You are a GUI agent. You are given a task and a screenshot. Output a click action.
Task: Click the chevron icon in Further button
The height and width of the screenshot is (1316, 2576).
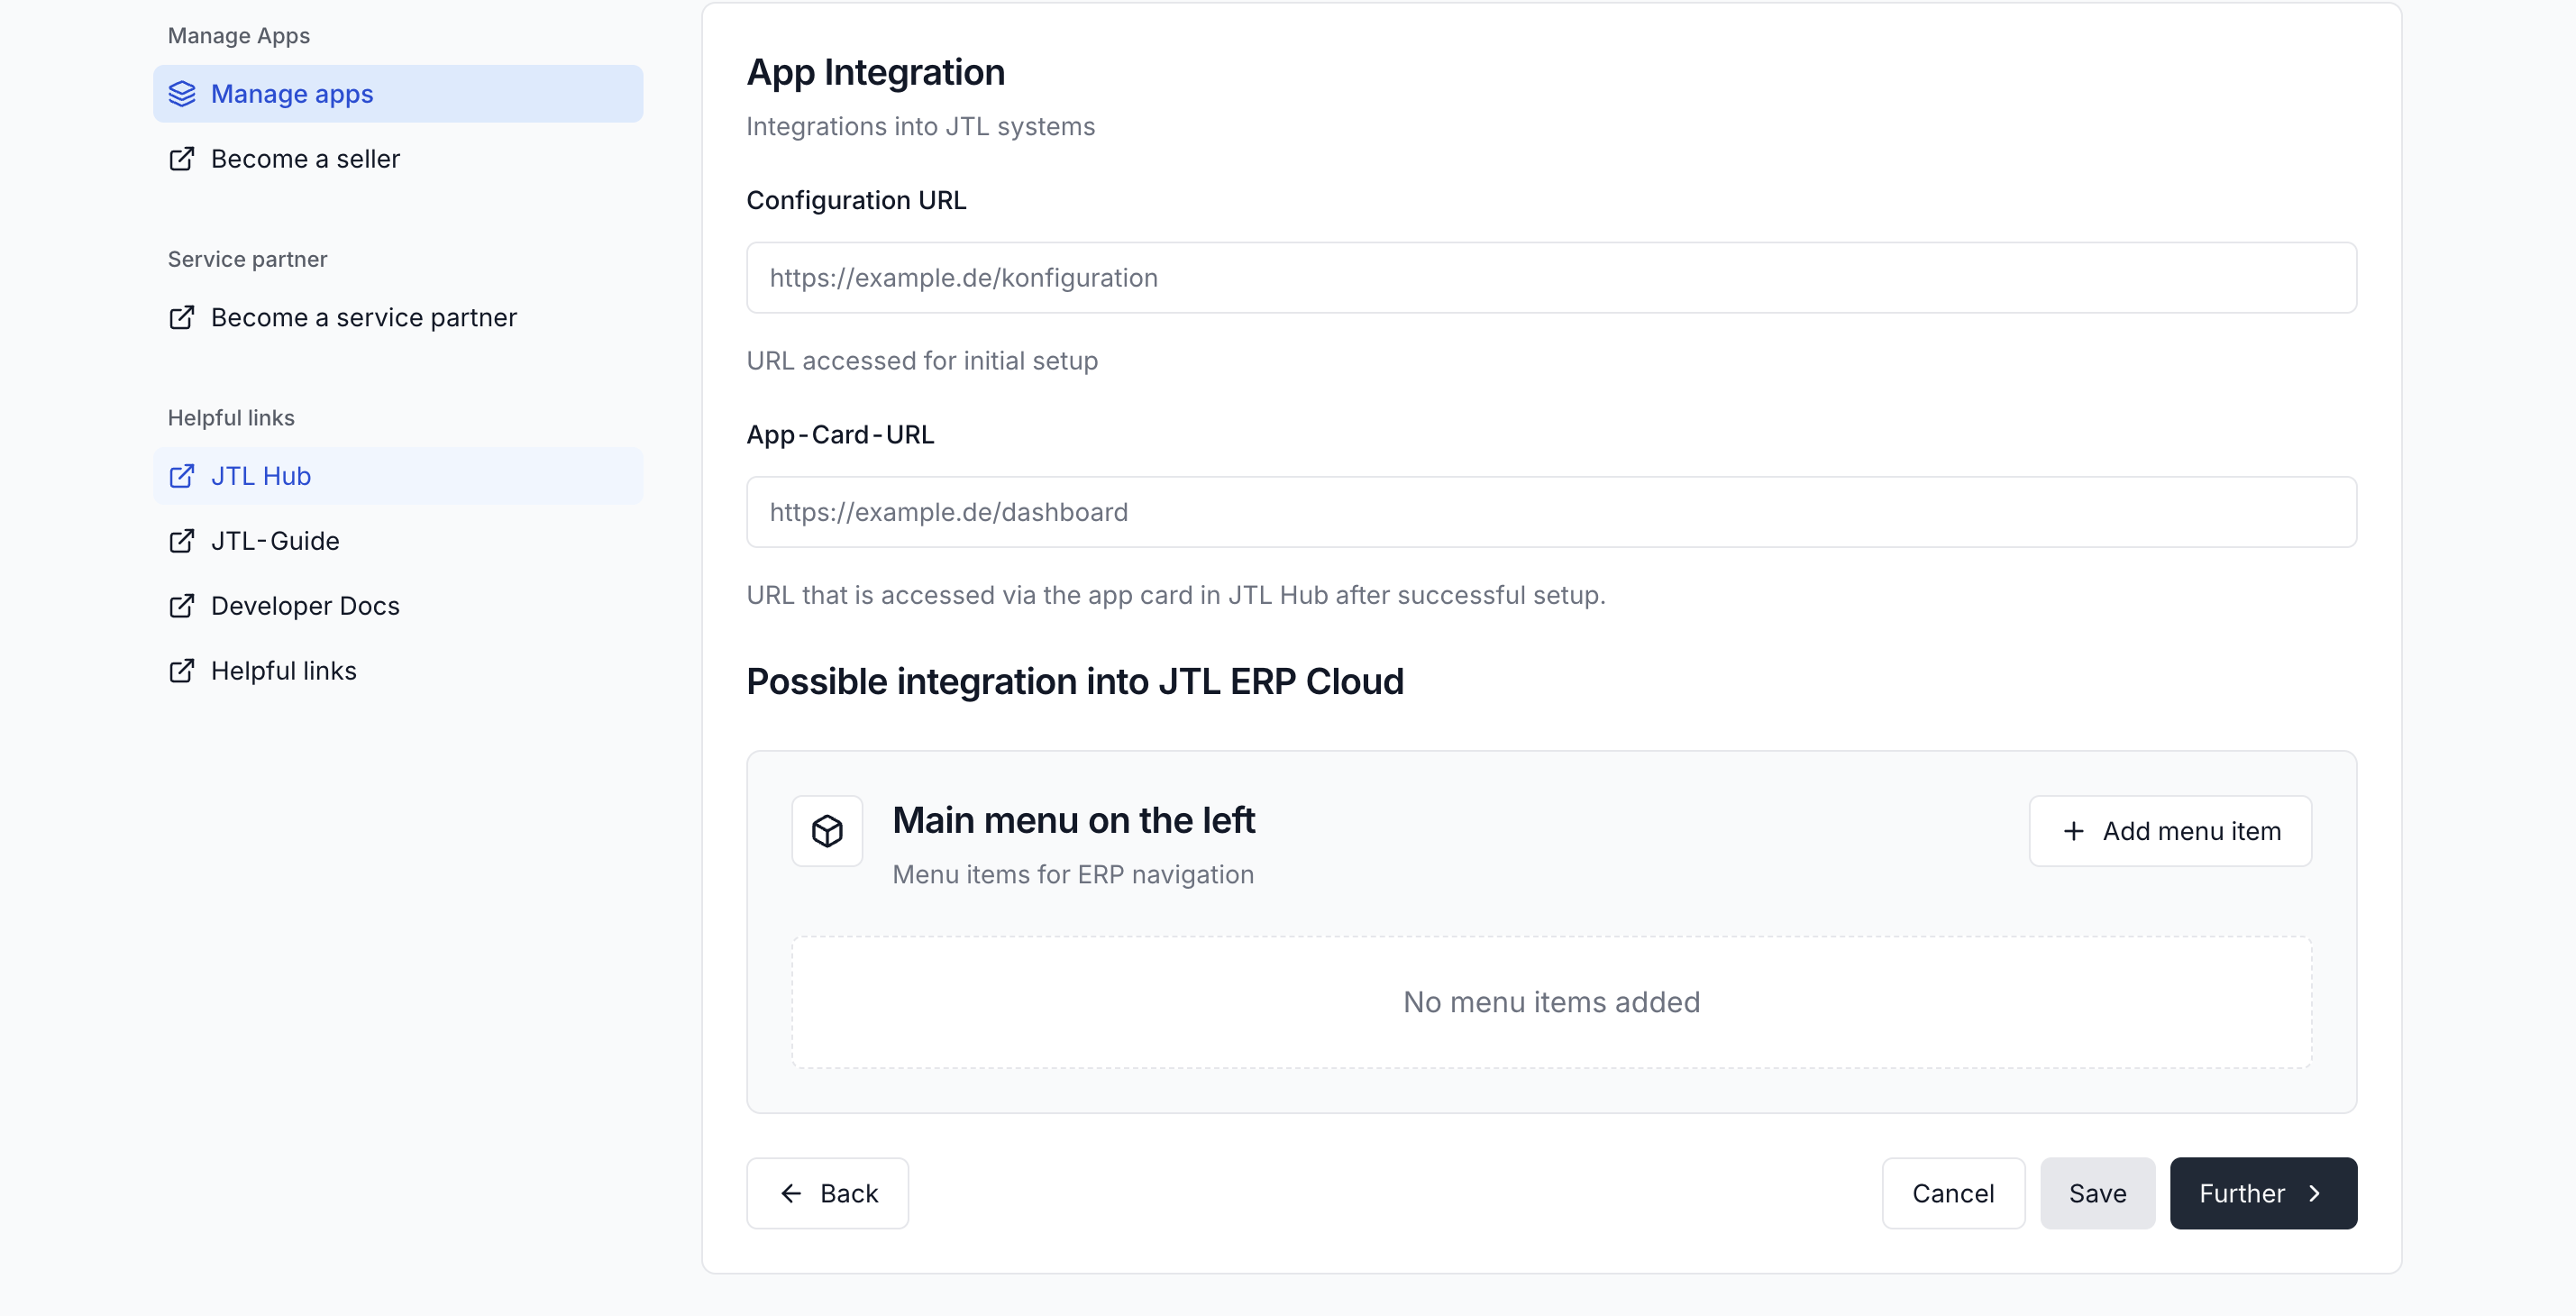2314,1193
